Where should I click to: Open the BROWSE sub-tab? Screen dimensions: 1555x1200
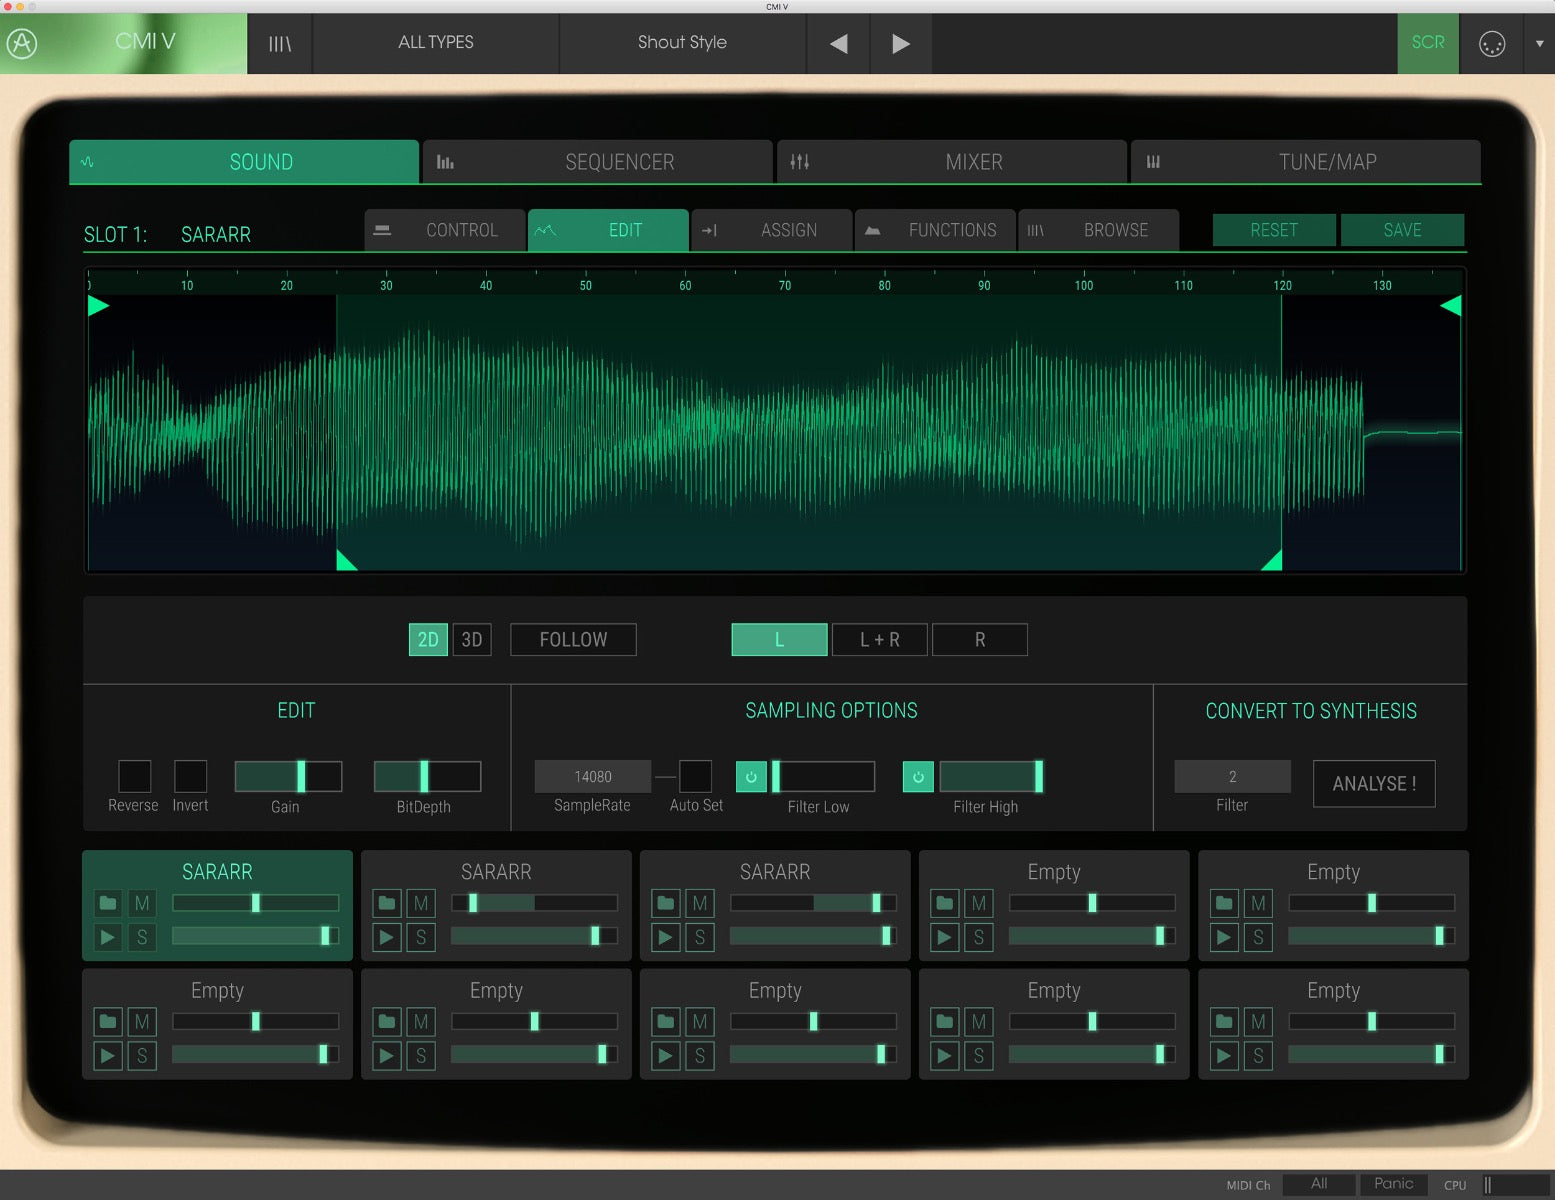click(1099, 230)
